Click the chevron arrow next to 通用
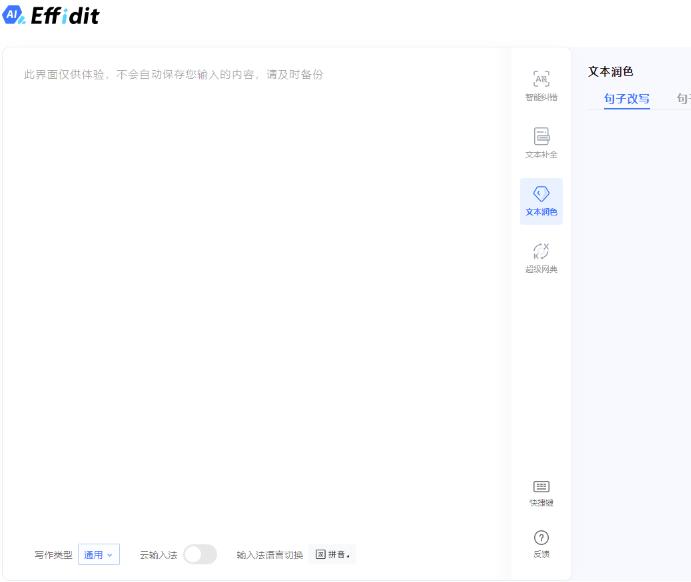 [110, 555]
